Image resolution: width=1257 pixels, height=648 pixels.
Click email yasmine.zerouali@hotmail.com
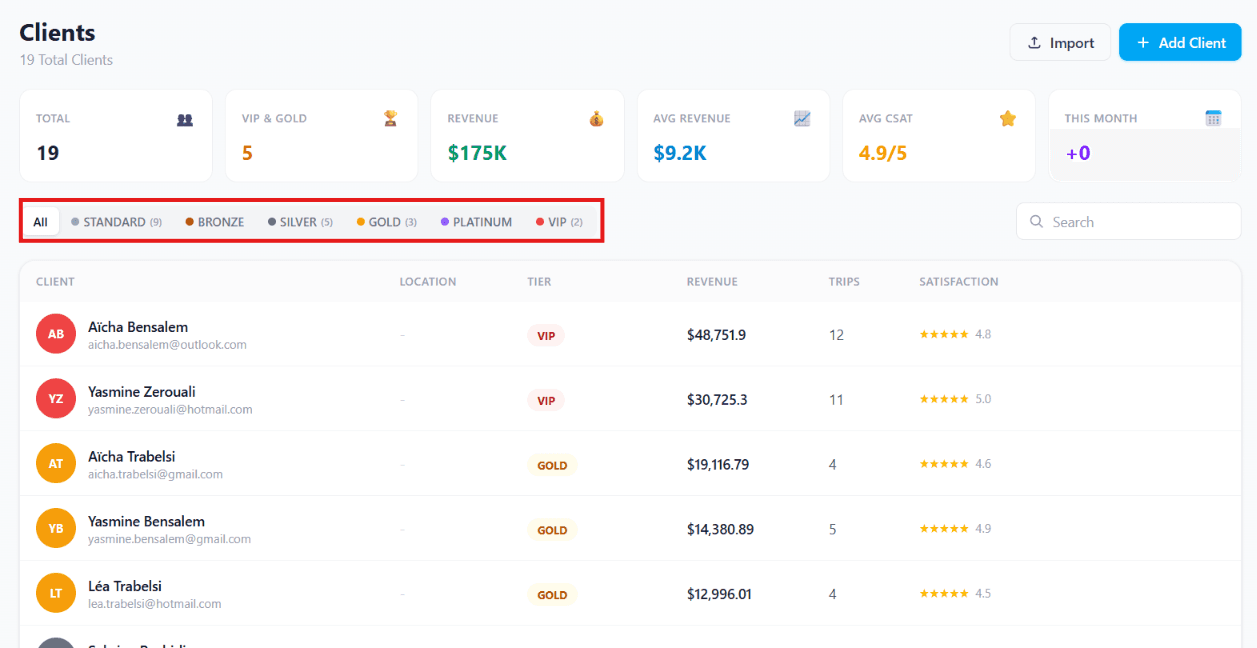[x=170, y=410]
